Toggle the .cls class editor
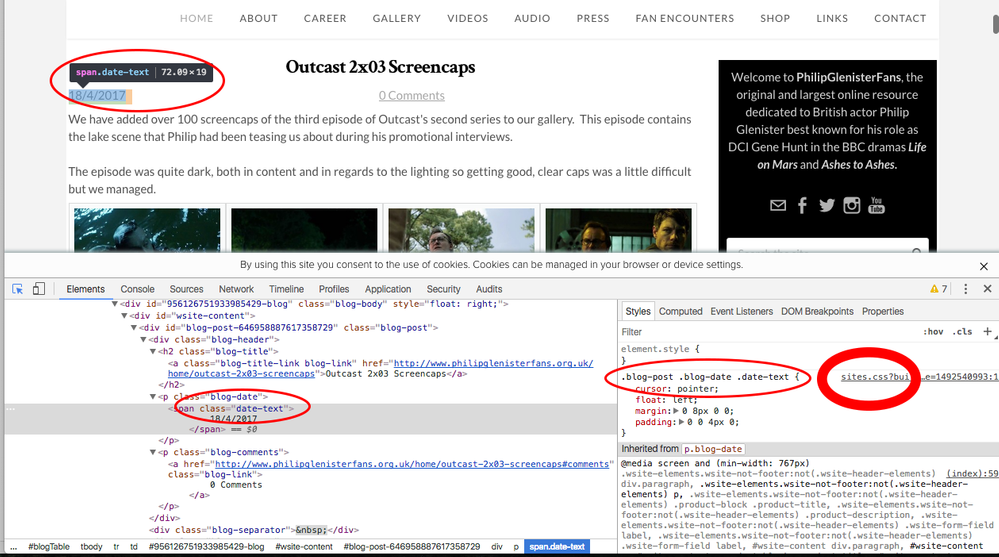Screen dimensions: 999x557 [x=962, y=331]
